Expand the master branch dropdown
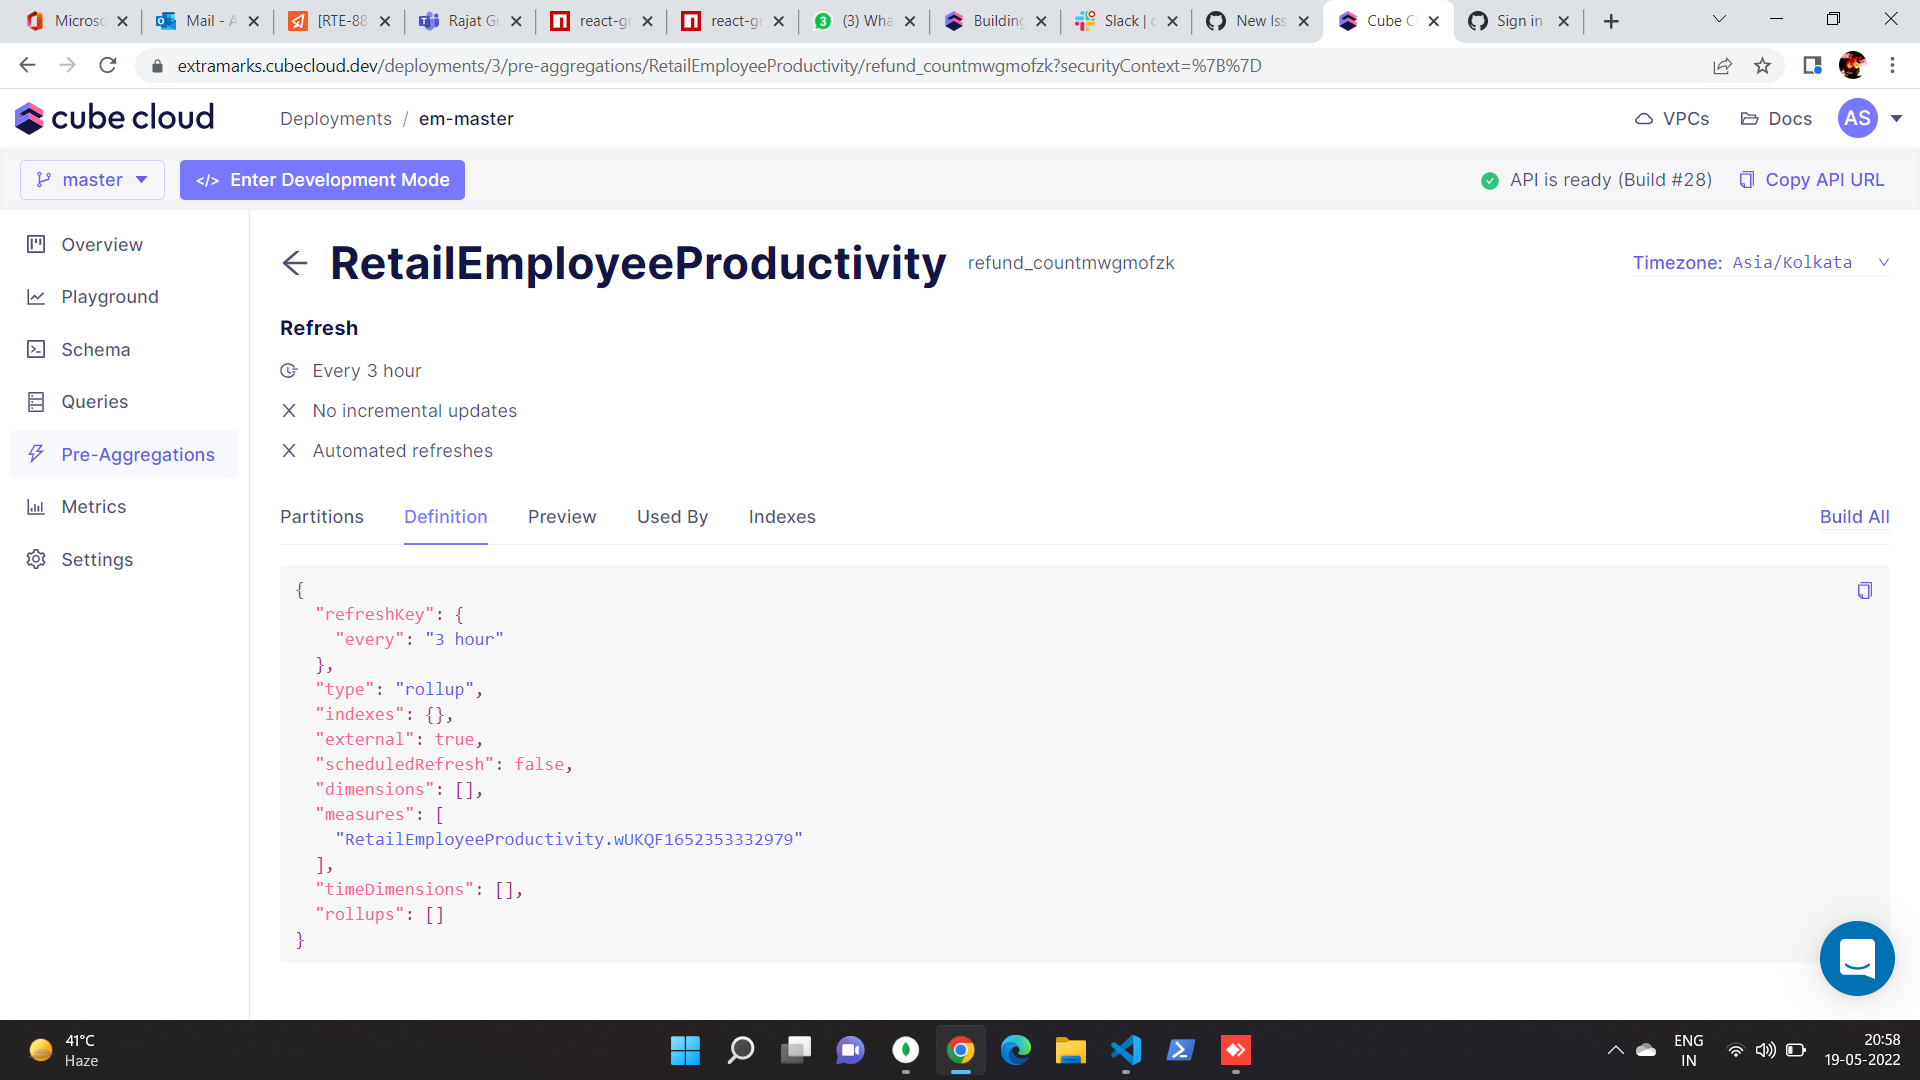 92,180
